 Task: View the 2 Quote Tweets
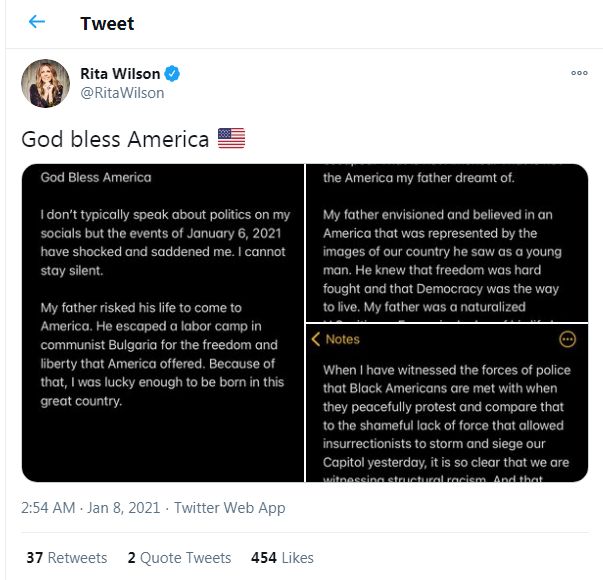(179, 558)
